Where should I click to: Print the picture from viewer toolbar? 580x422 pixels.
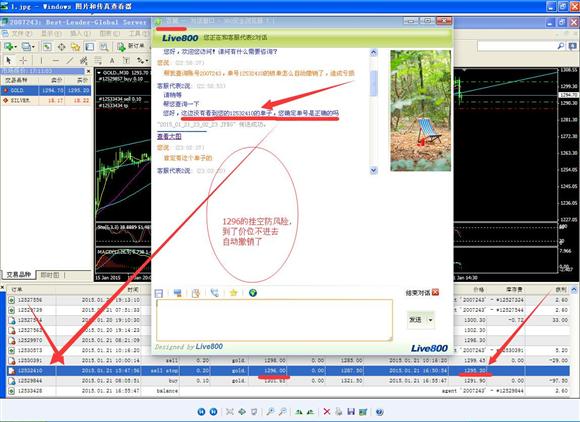click(339, 412)
